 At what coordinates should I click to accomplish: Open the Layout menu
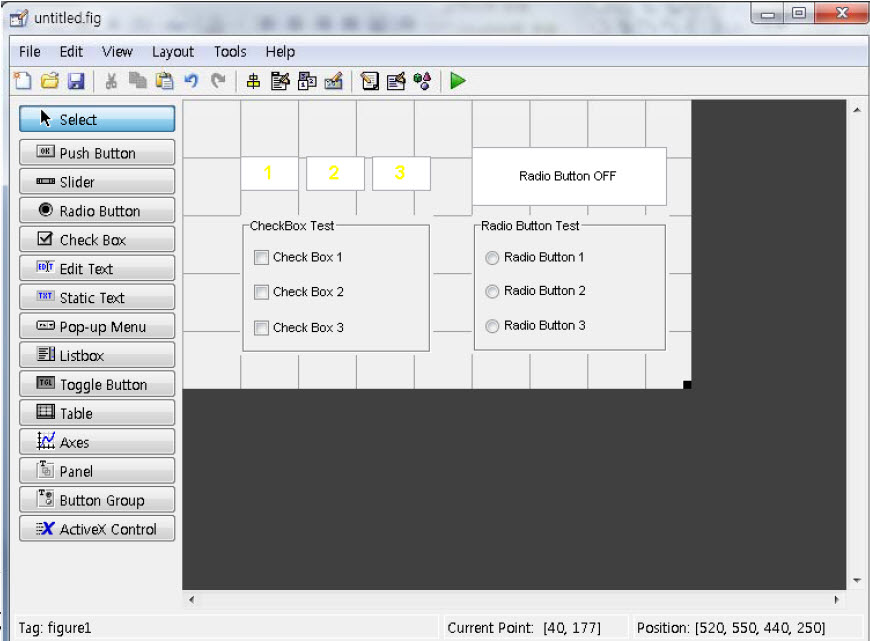click(173, 52)
